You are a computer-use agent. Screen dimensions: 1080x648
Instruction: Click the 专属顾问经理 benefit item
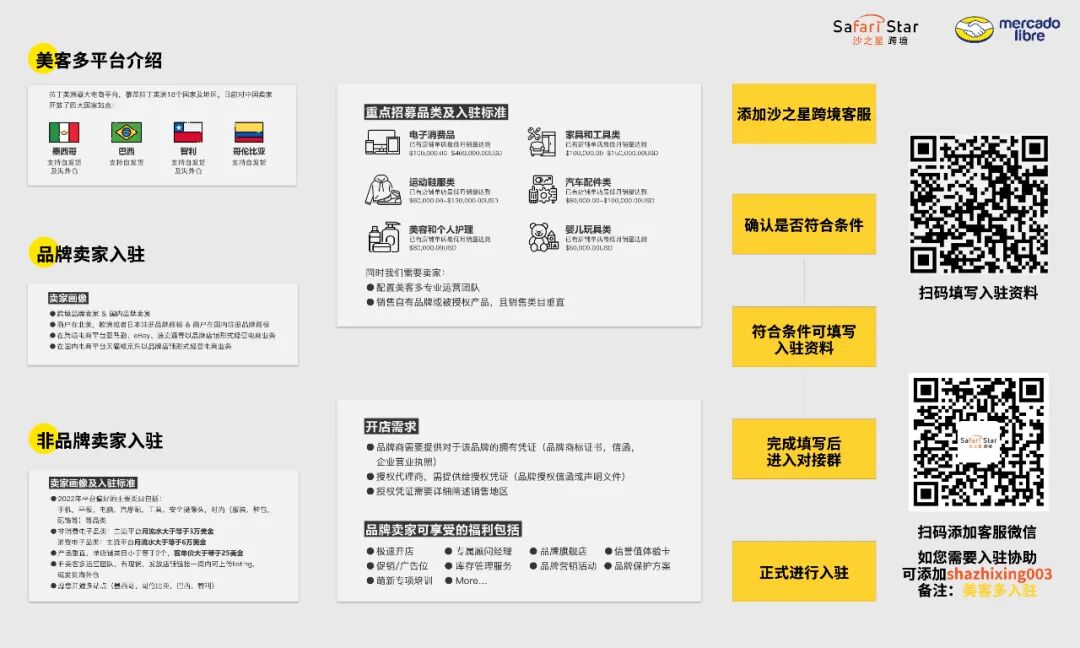click(x=479, y=551)
